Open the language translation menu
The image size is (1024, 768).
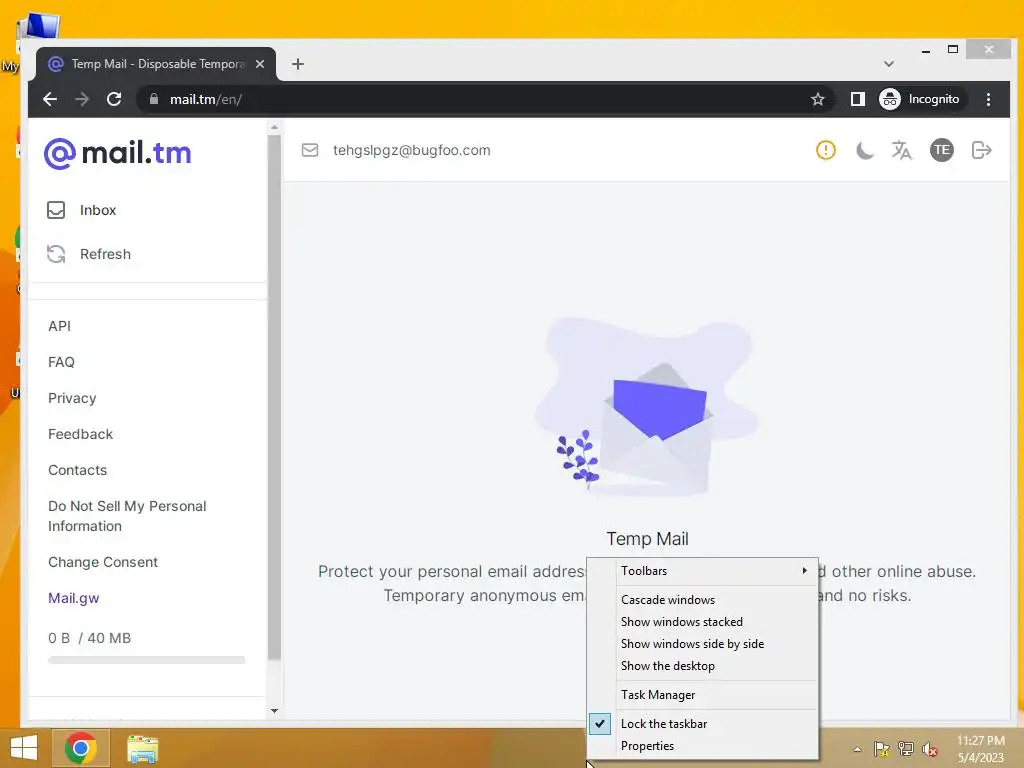point(902,150)
